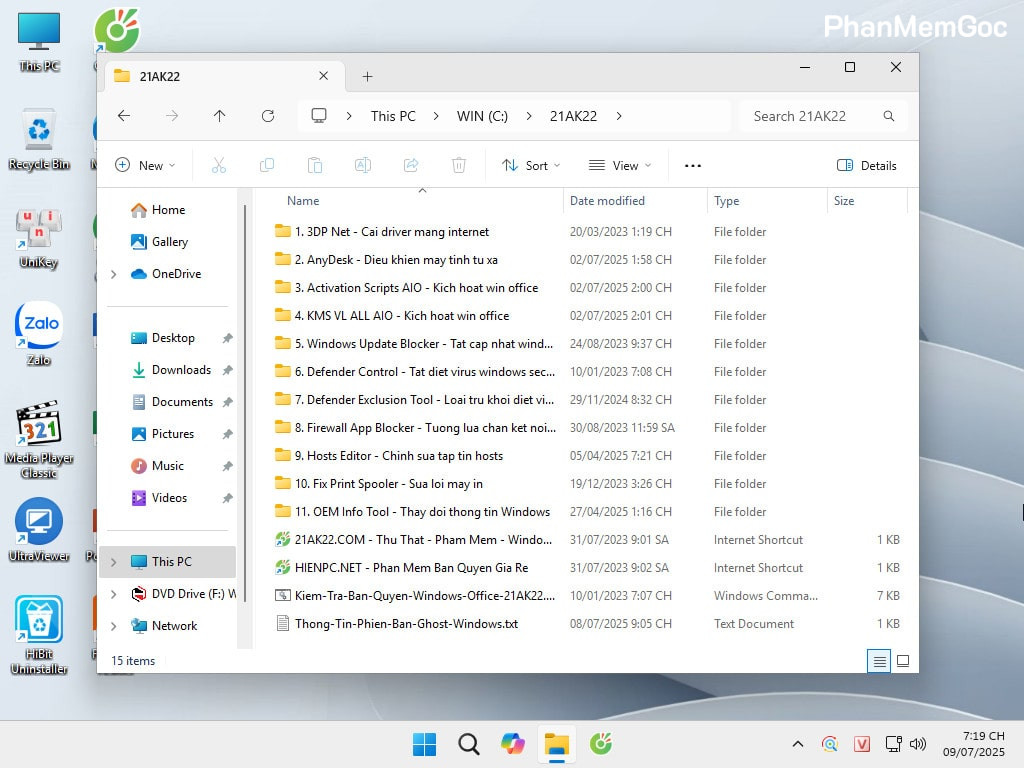Cut selection using the Cut scissors icon
This screenshot has height=768, width=1024.
click(219, 164)
